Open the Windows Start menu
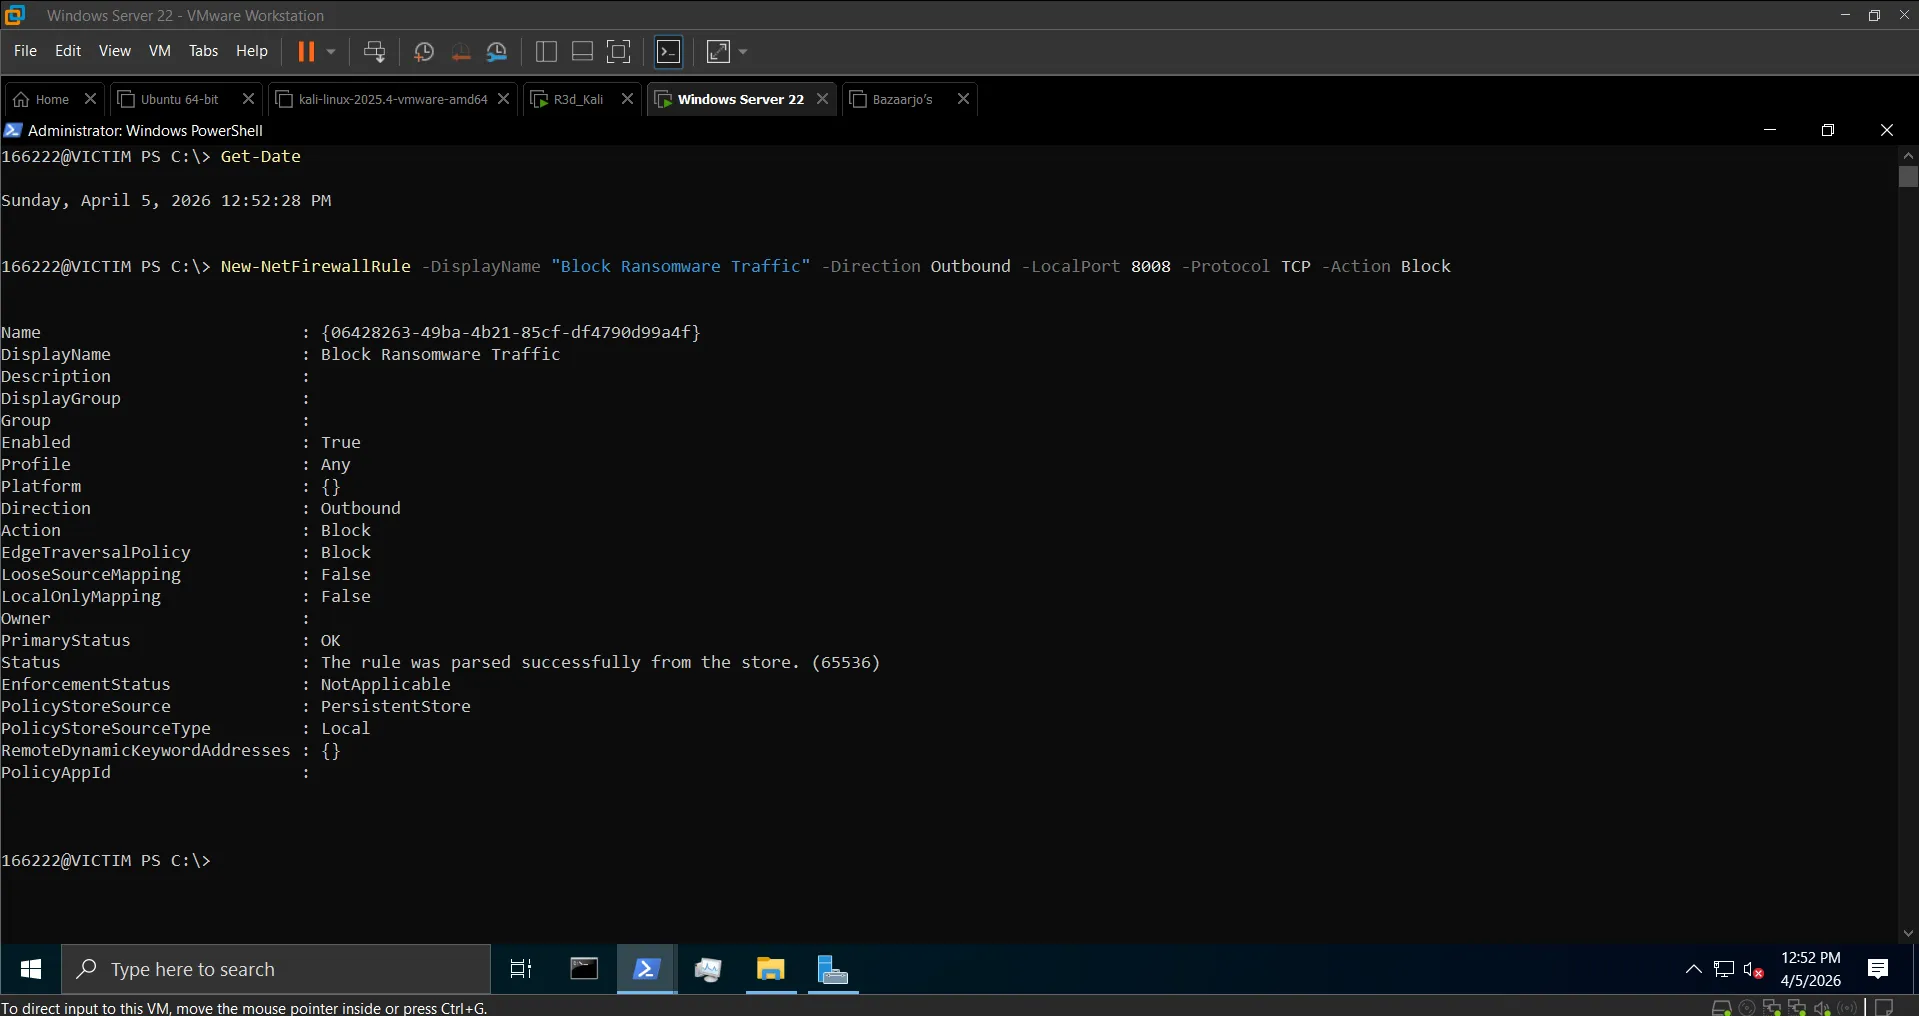The image size is (1919, 1016). click(31, 969)
